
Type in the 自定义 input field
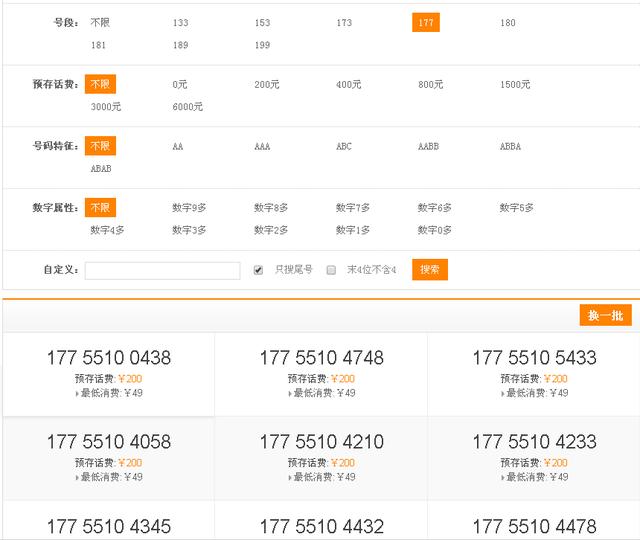[163, 270]
